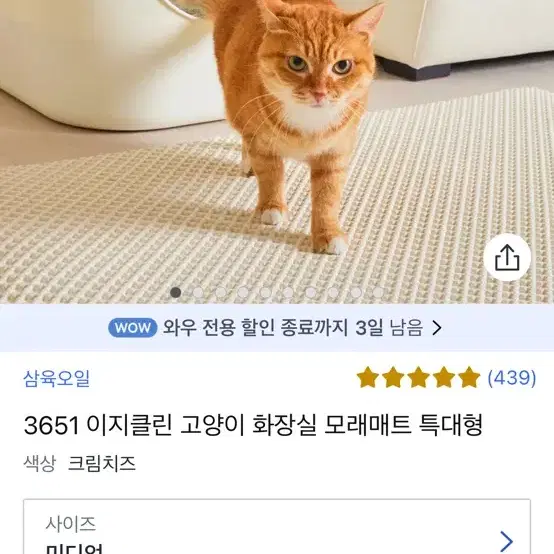This screenshot has width=554, height=554.
Task: Jump to the tenth image carousel dot
Action: tap(378, 293)
